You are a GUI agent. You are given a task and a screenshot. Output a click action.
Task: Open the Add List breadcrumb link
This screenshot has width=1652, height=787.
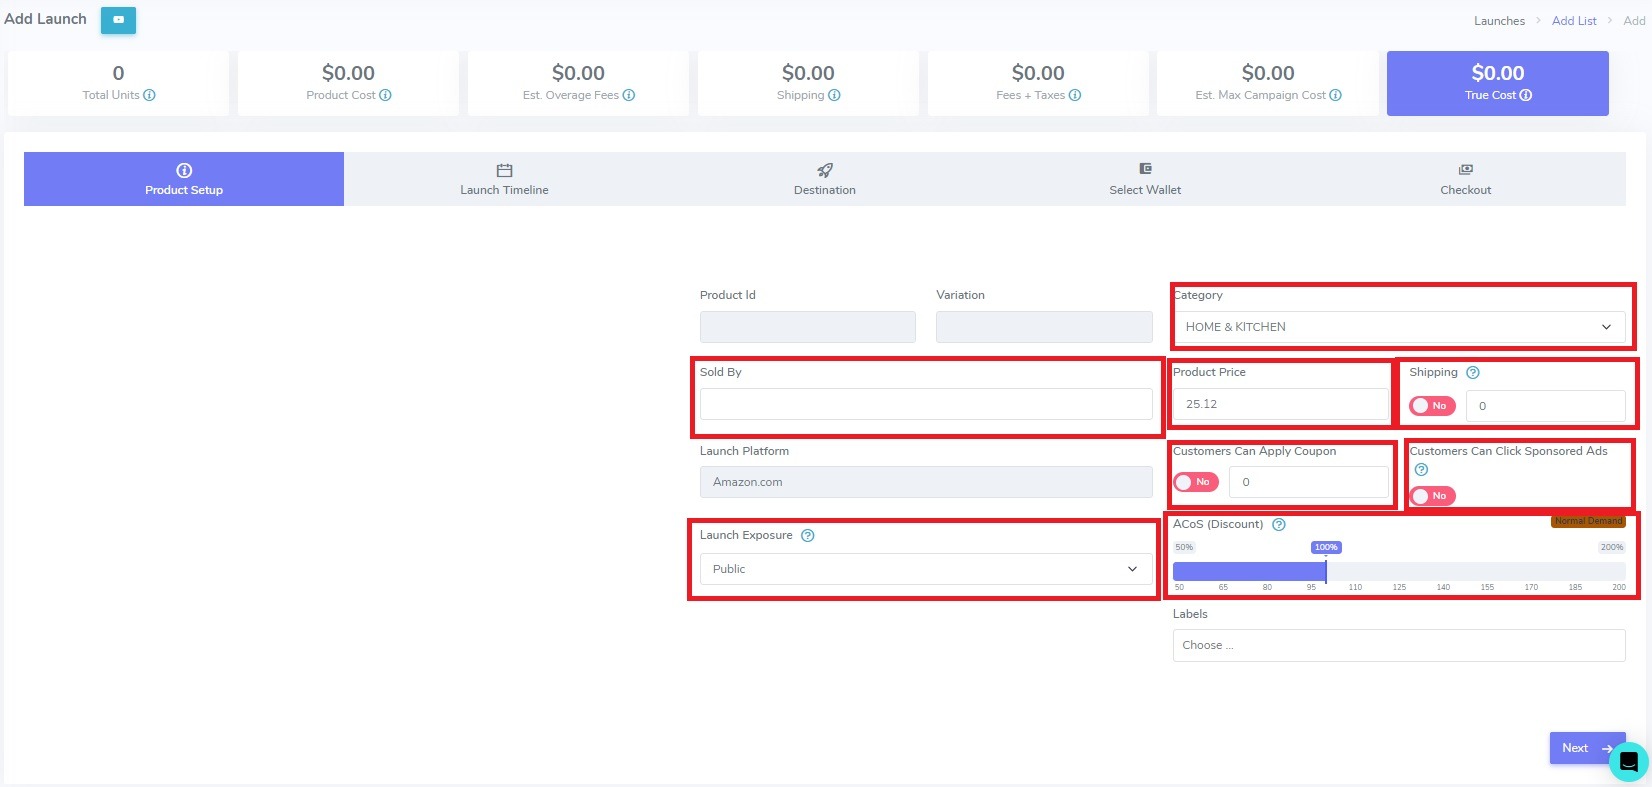[x=1573, y=21]
